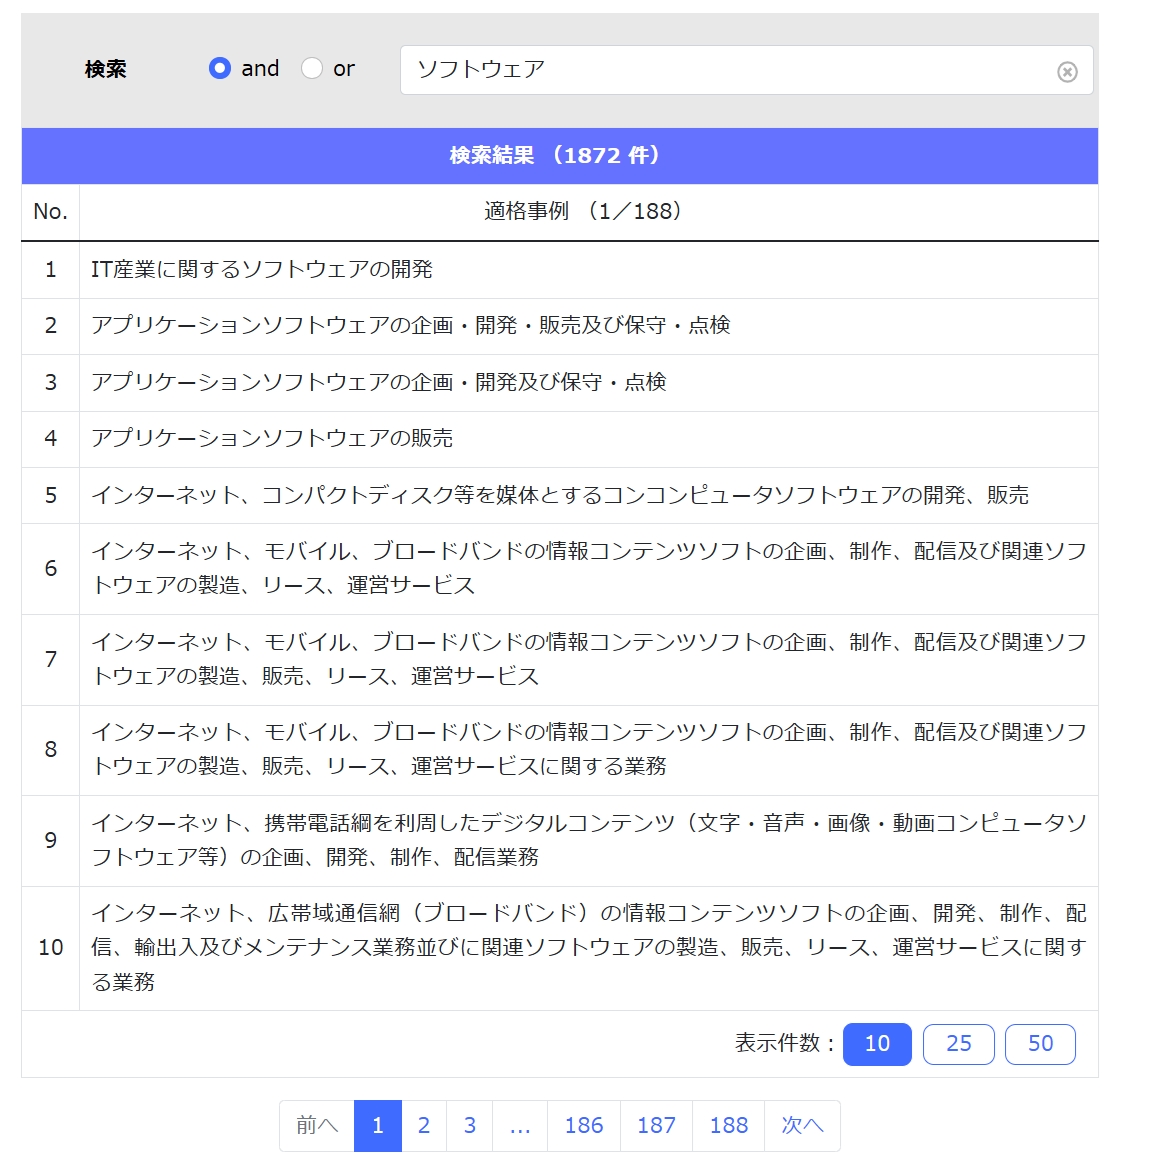1158x1168 pixels.
Task: Open page 2 of results
Action: tap(424, 1125)
